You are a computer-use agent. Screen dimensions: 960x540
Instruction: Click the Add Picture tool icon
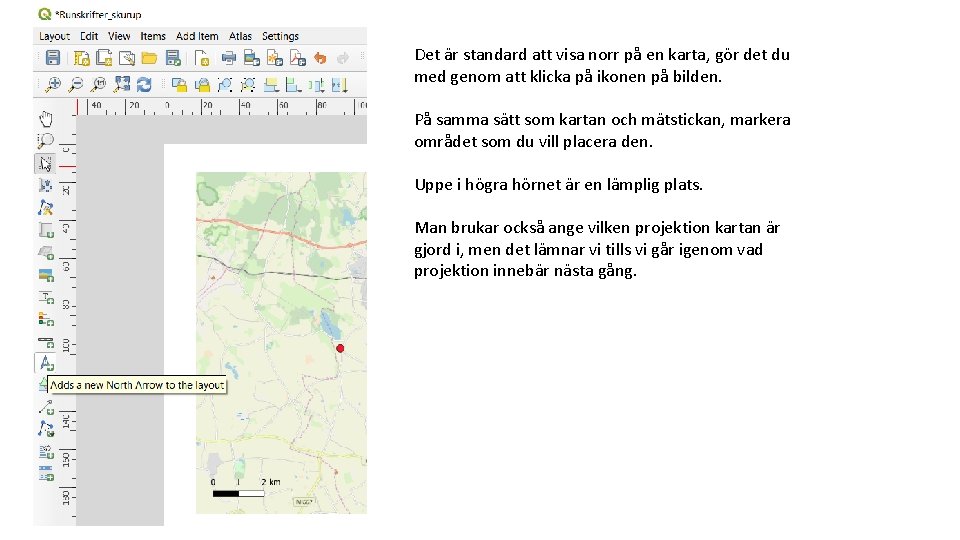(x=46, y=275)
